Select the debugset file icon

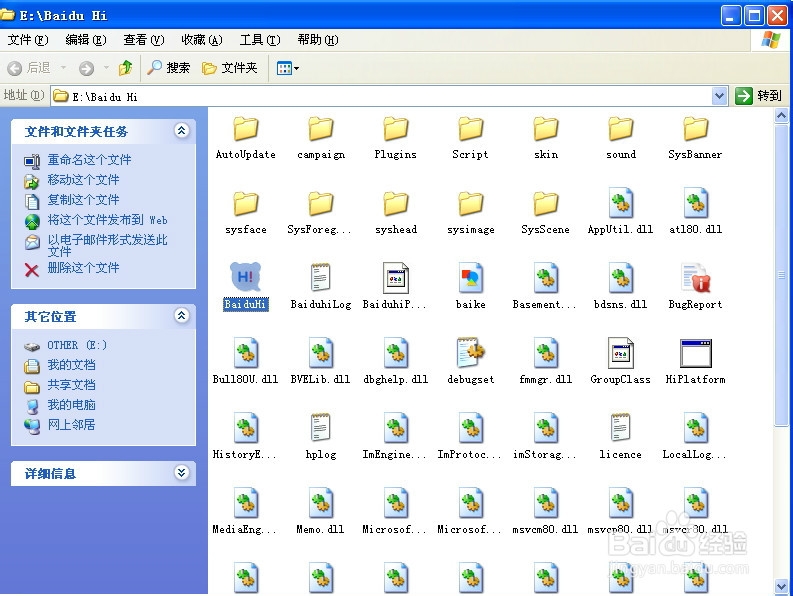[471, 352]
